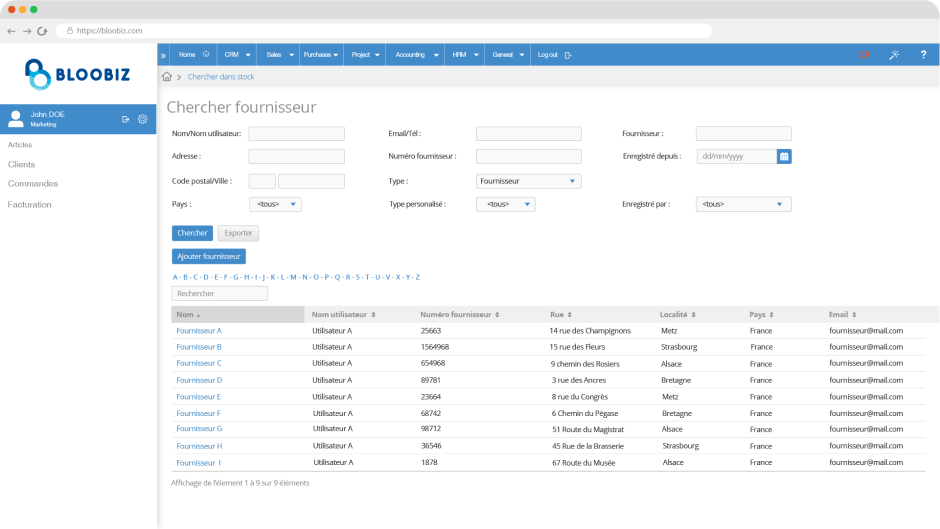Click John DOE user avatar icon
The width and height of the screenshot is (940, 529).
16,119
